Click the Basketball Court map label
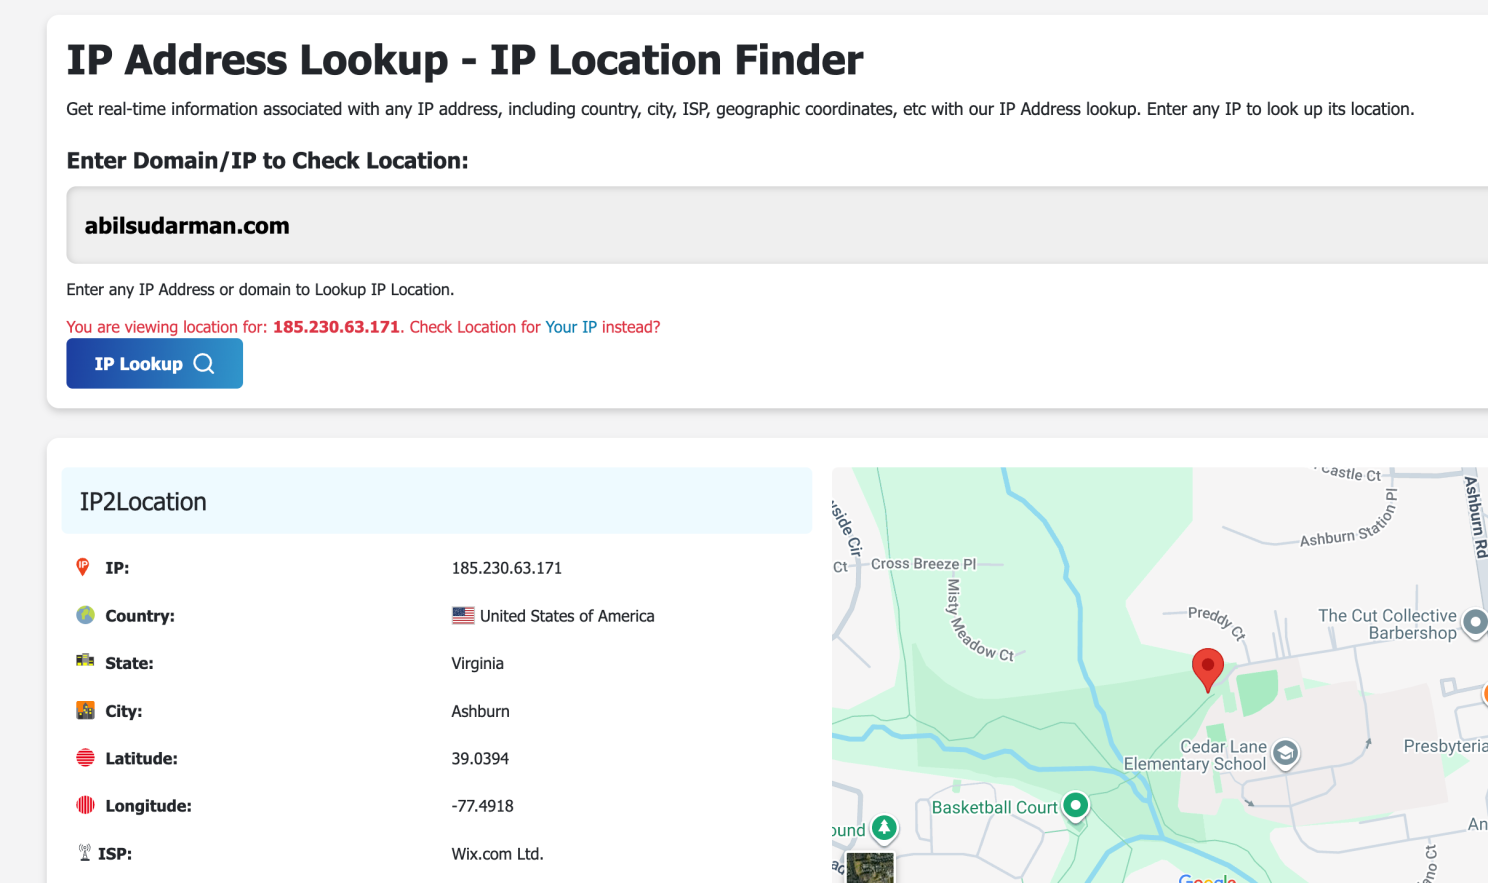The image size is (1488, 883). 995,807
